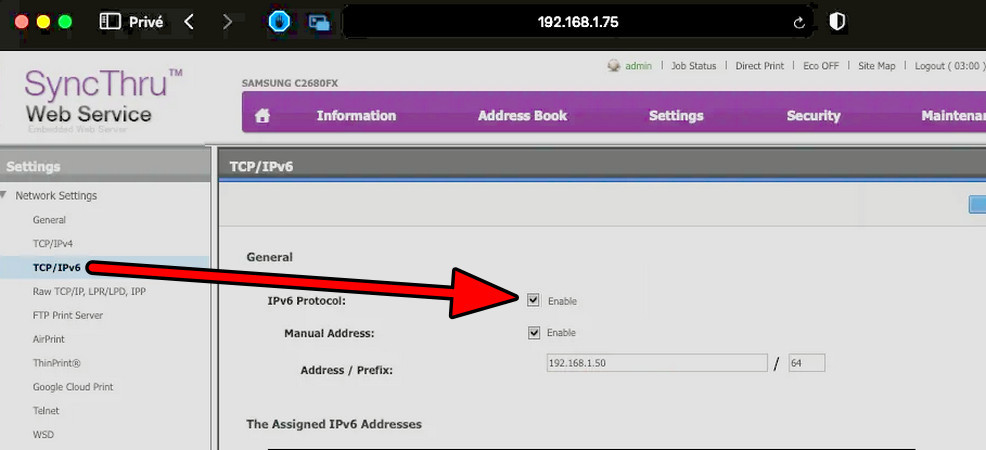Open the shield privacy report icon
The height and width of the screenshot is (450, 986).
tap(836, 22)
